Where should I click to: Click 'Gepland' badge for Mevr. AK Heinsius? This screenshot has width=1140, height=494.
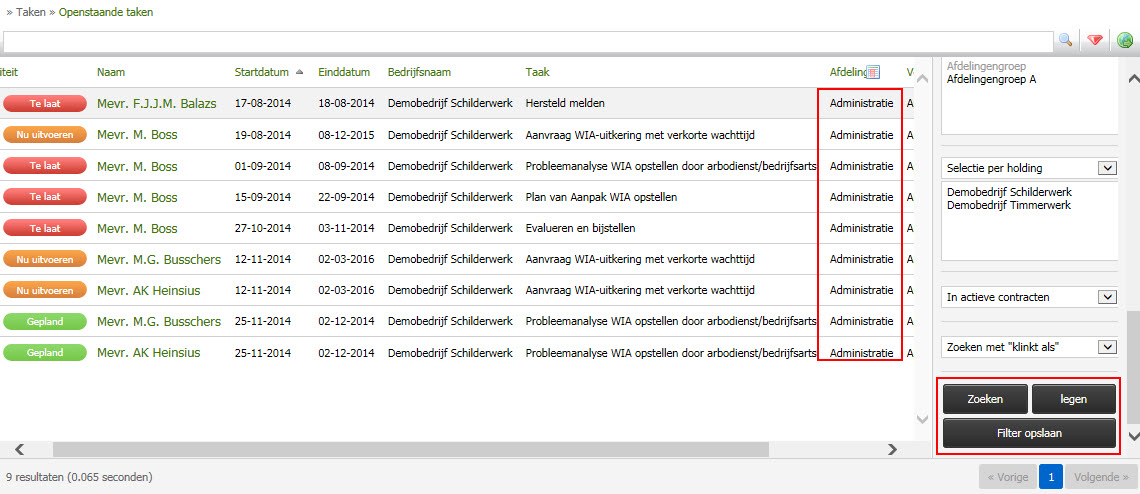[x=44, y=352]
